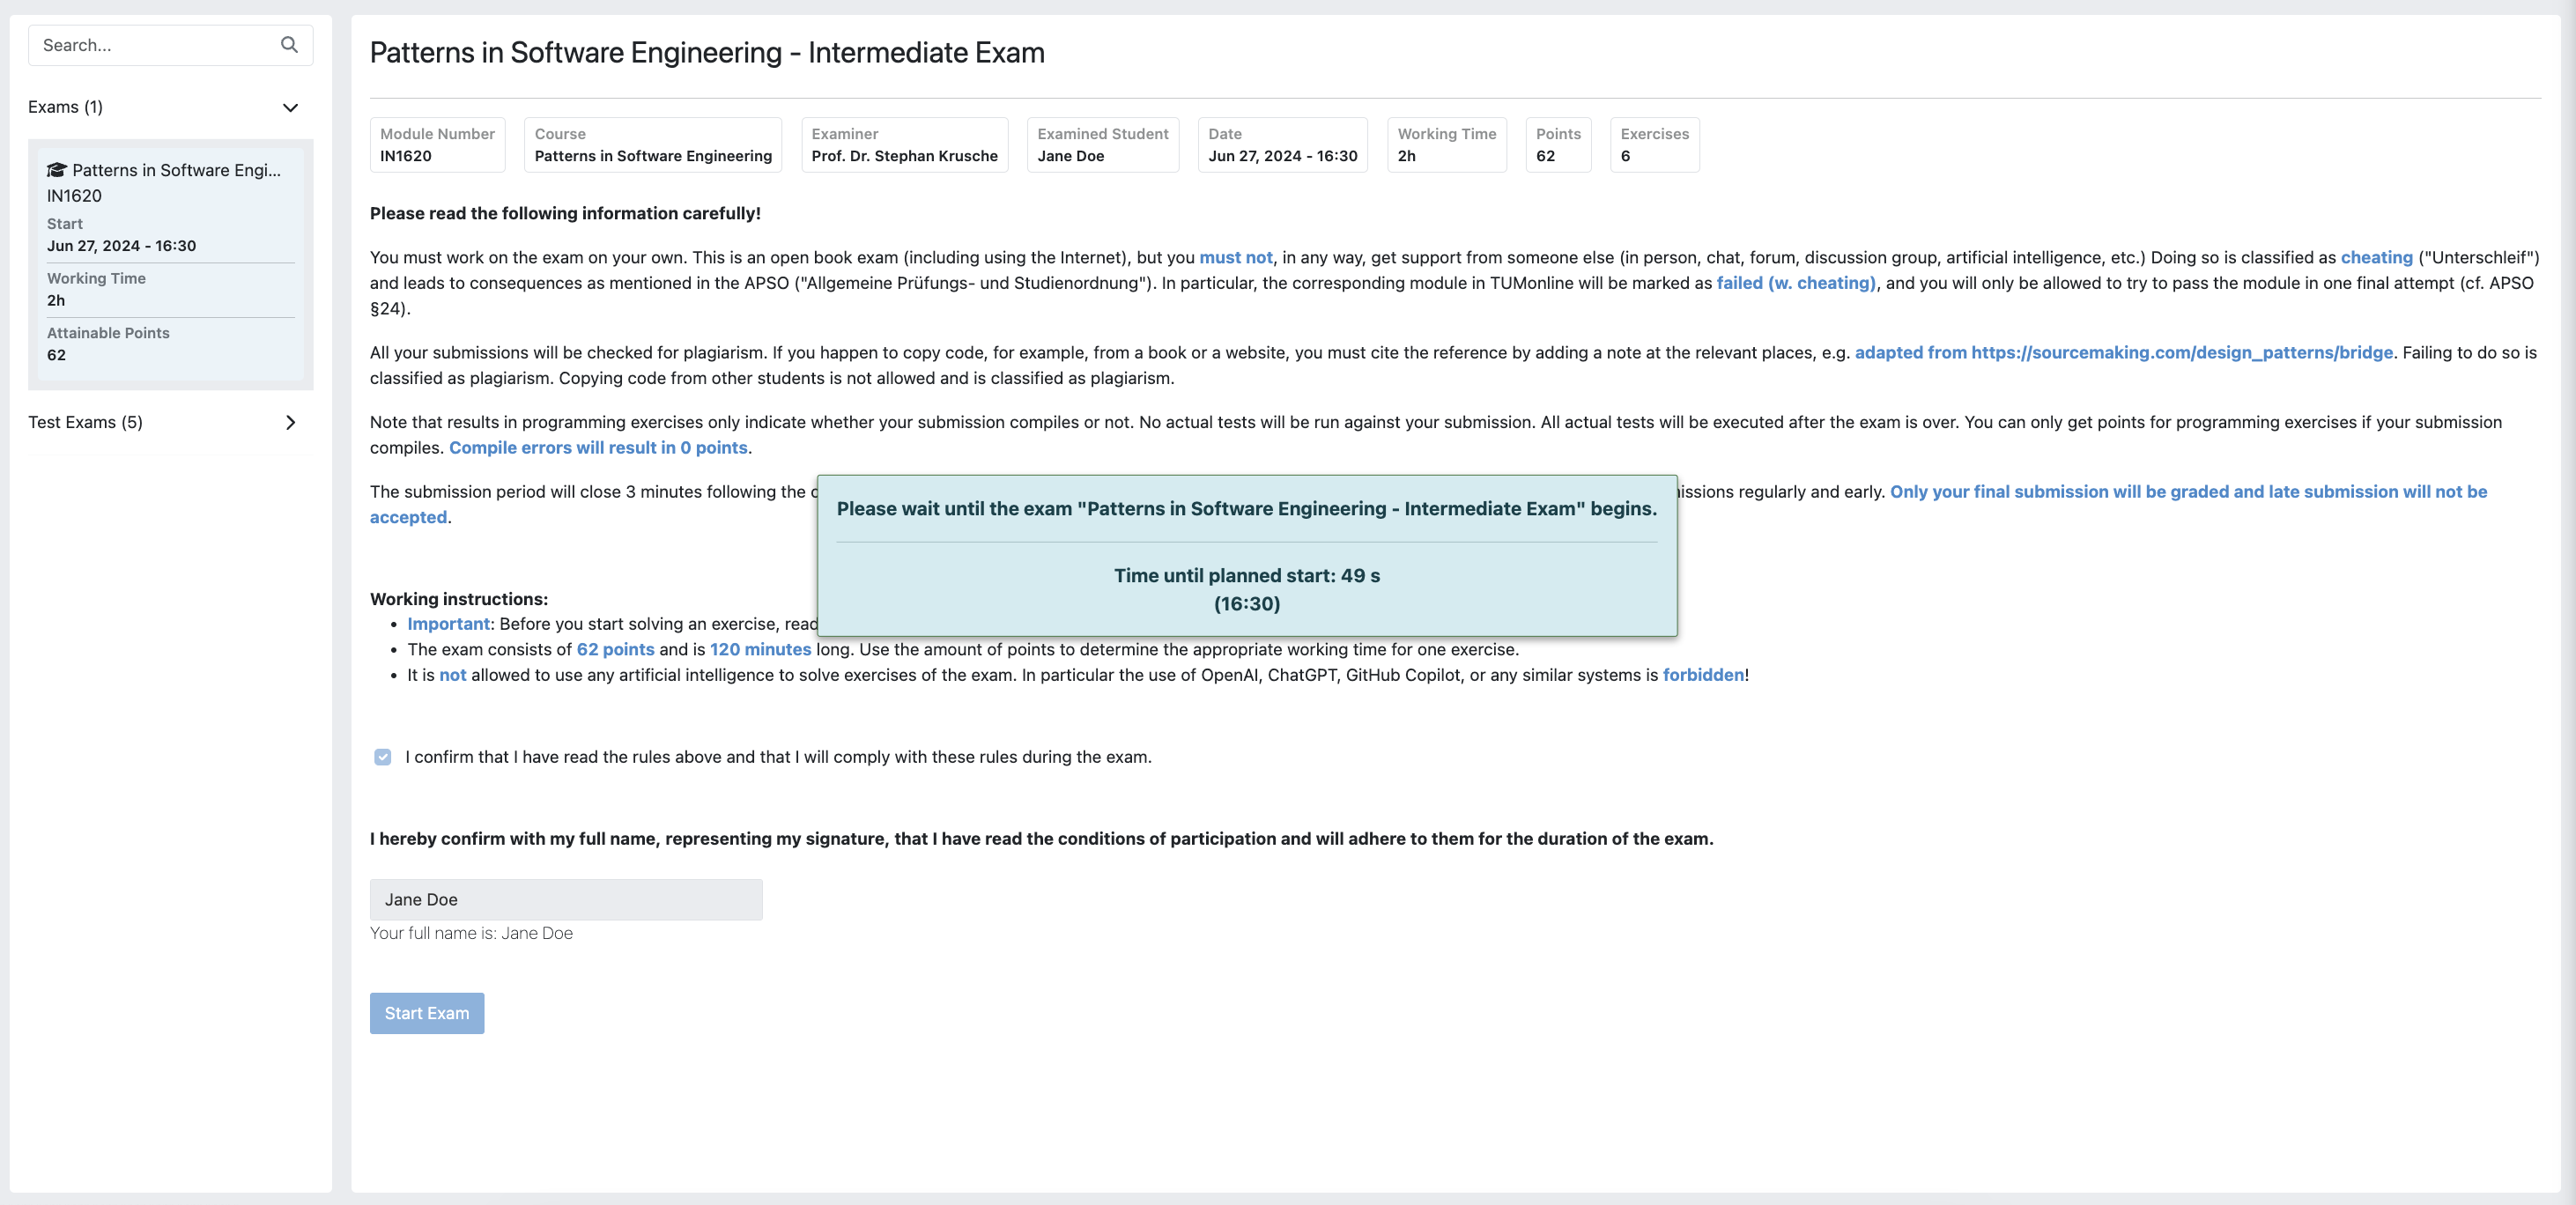Viewport: 2576px width, 1205px height.
Task: Open the sourcemaking.com bridge pattern link
Action: 2123,352
